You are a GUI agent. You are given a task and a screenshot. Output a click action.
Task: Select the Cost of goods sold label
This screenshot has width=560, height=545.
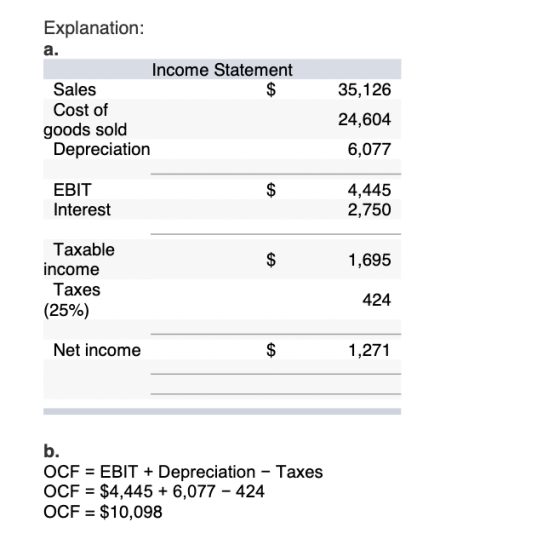click(85, 120)
